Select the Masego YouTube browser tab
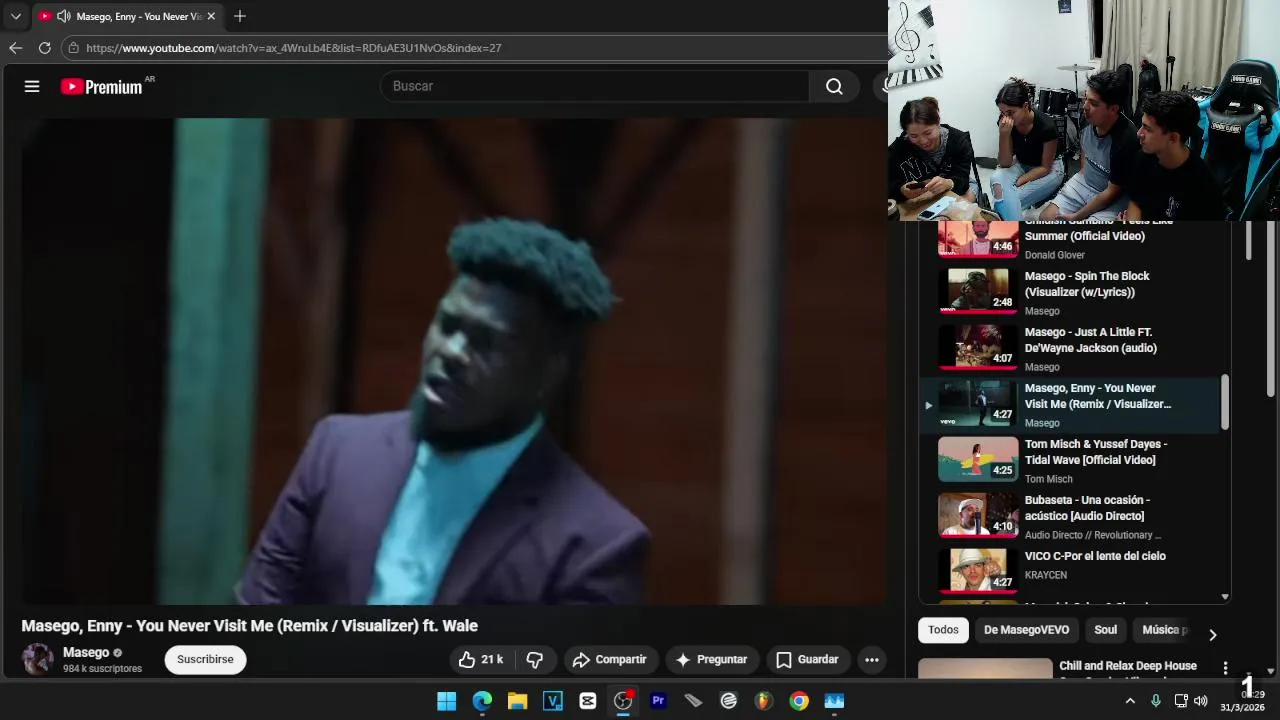Viewport: 1280px width, 720px height. tap(126, 16)
